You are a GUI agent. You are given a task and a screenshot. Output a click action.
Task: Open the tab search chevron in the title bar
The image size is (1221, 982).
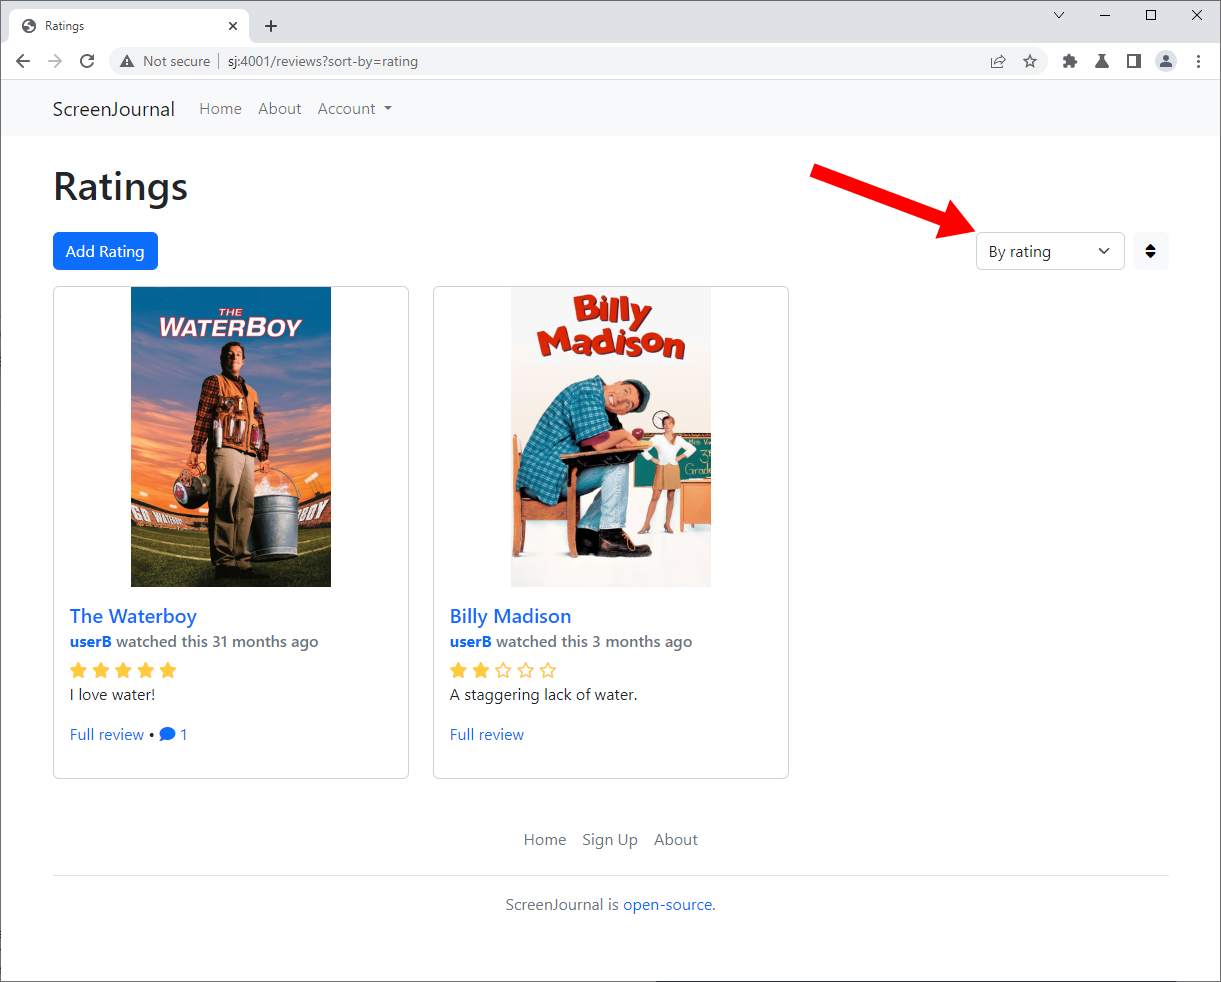pos(1059,15)
